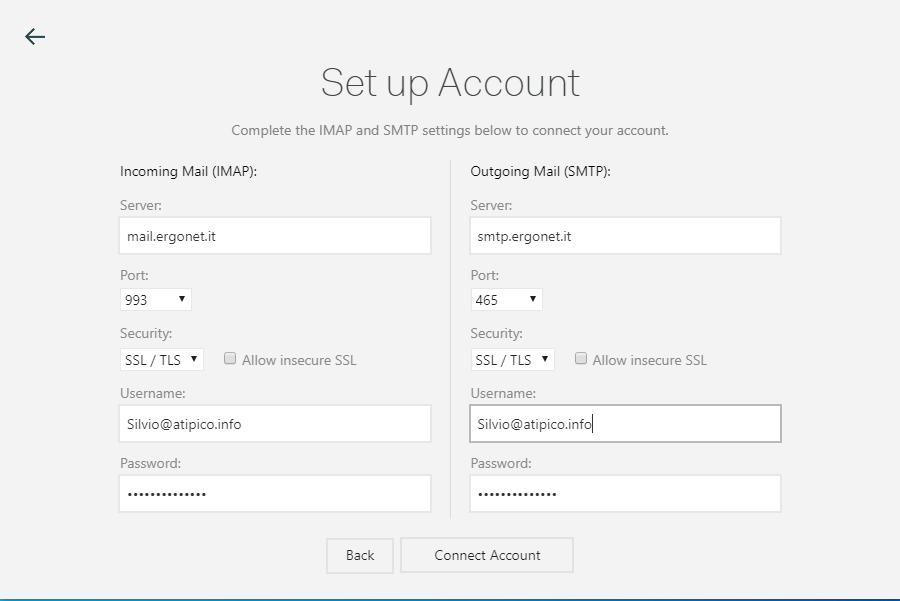This screenshot has width=900, height=601.
Task: Enable Allow insecure SSL for outgoing SMTP
Action: [x=581, y=359]
